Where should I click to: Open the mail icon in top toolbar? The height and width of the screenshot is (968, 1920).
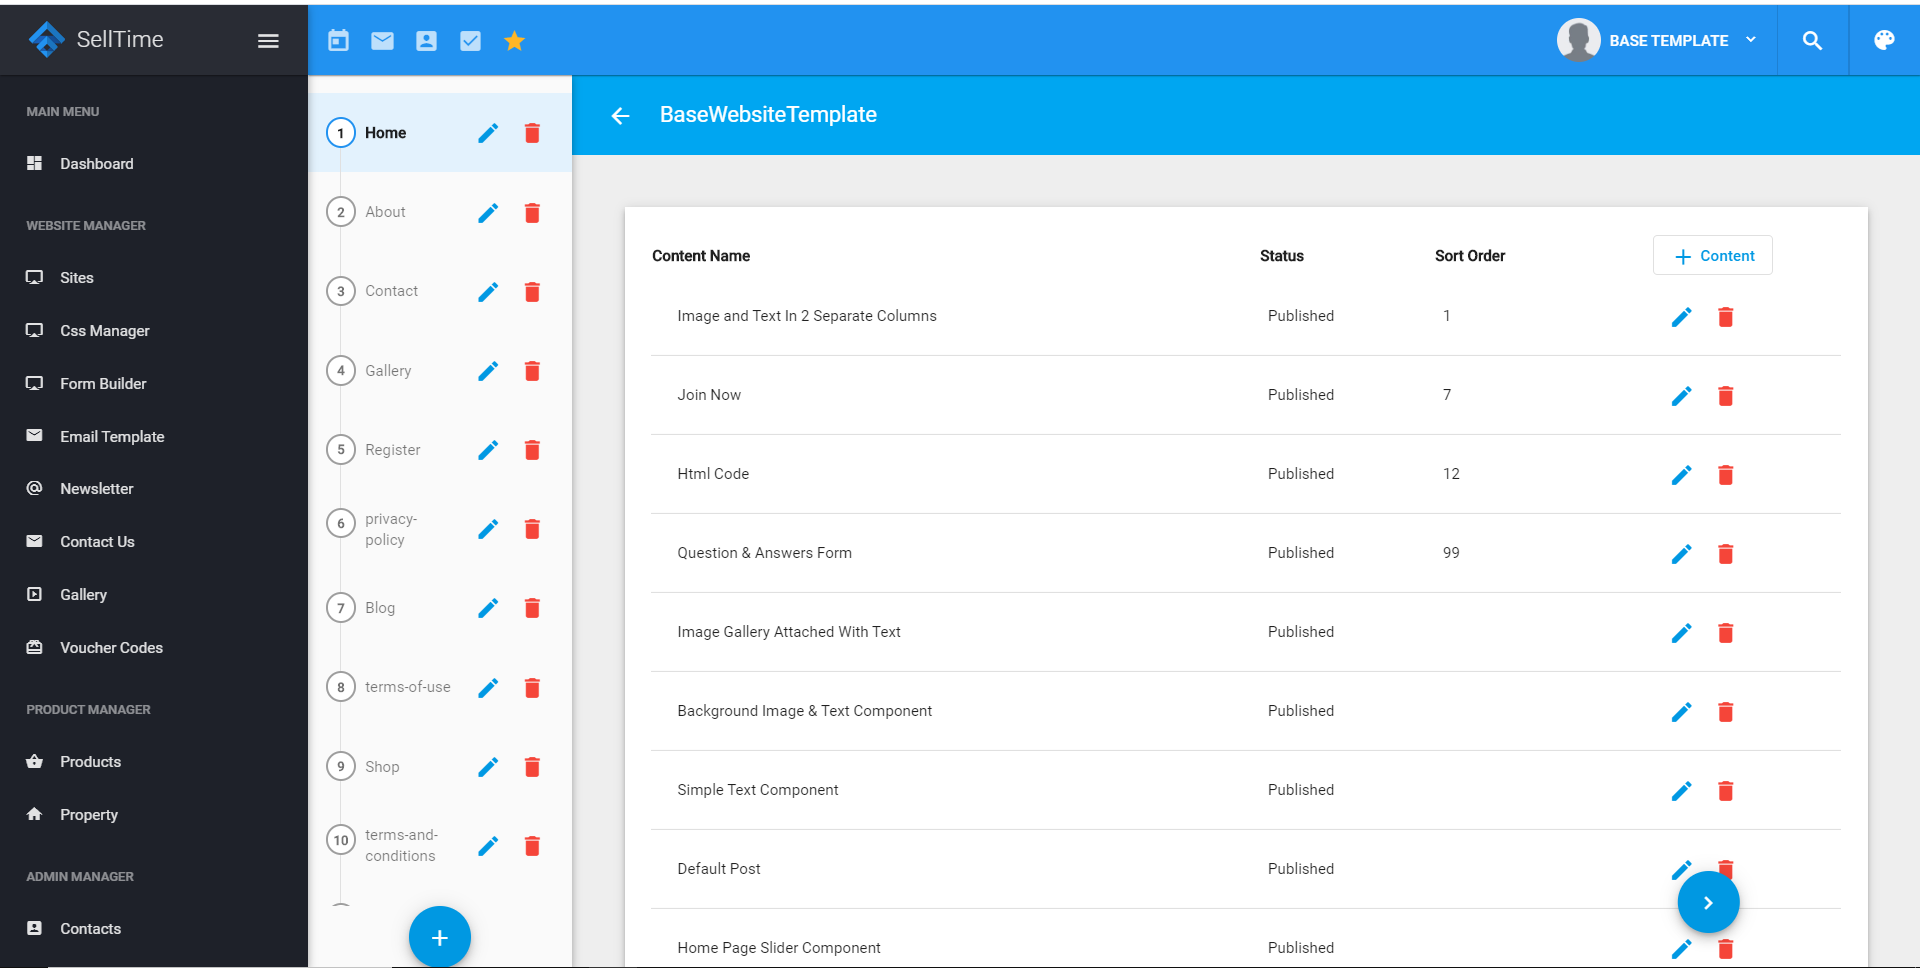click(x=382, y=41)
